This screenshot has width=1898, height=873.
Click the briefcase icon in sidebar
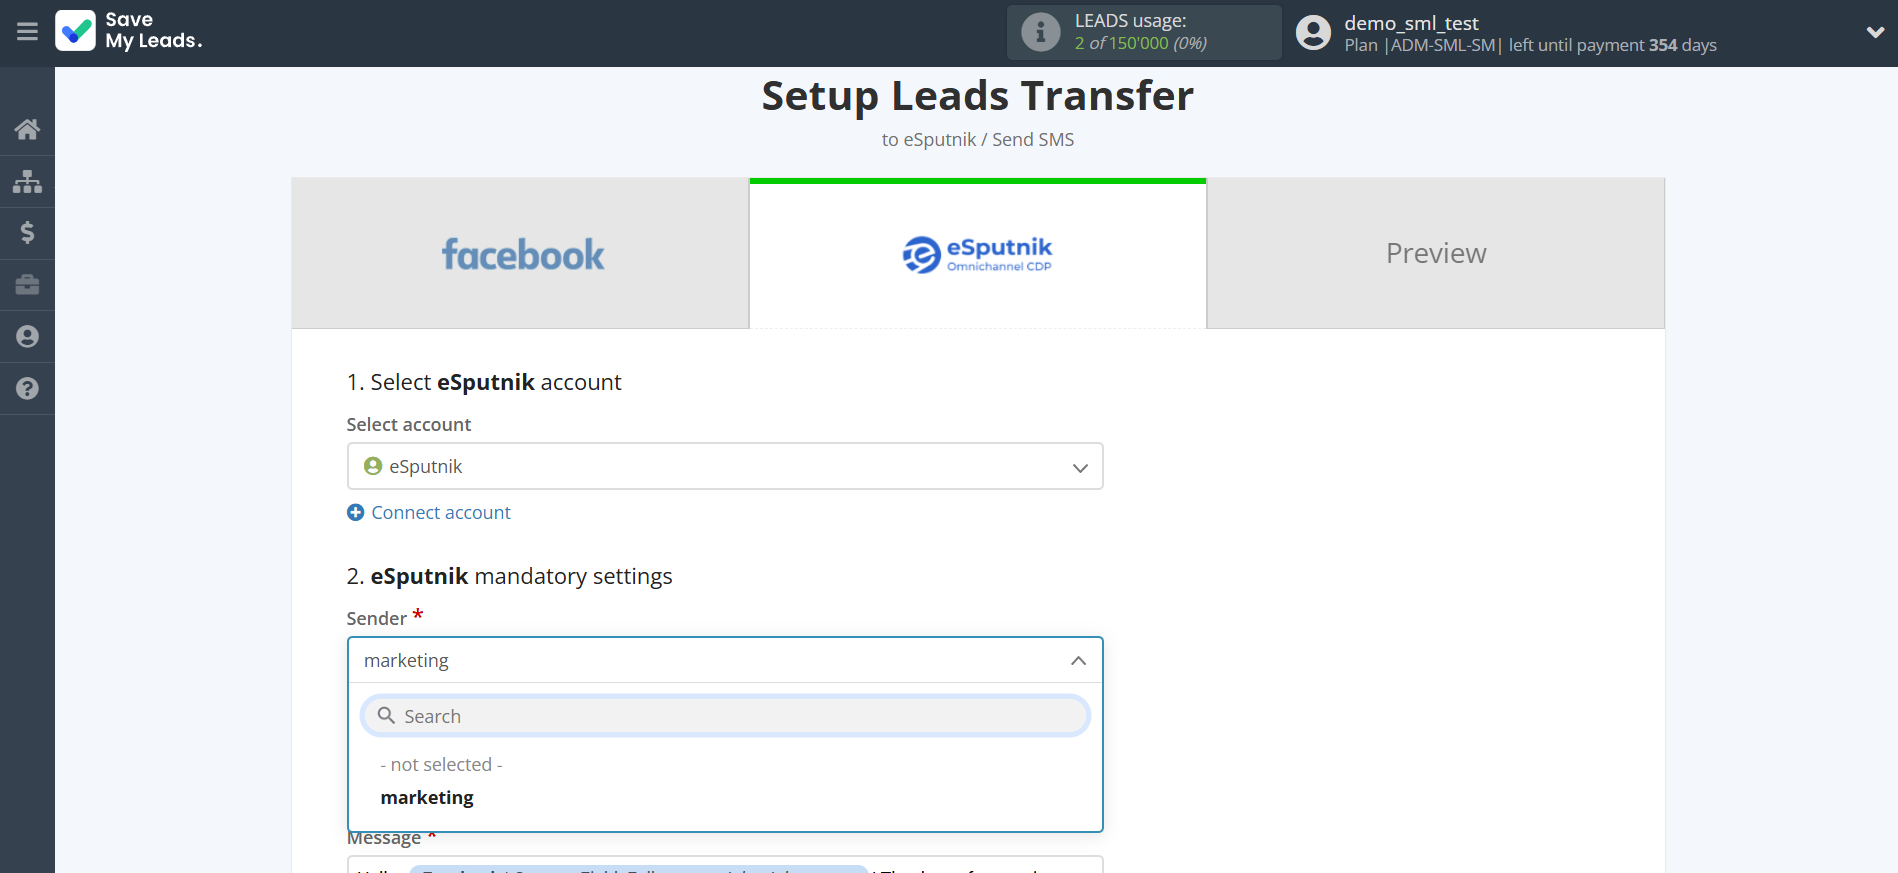[x=27, y=285]
